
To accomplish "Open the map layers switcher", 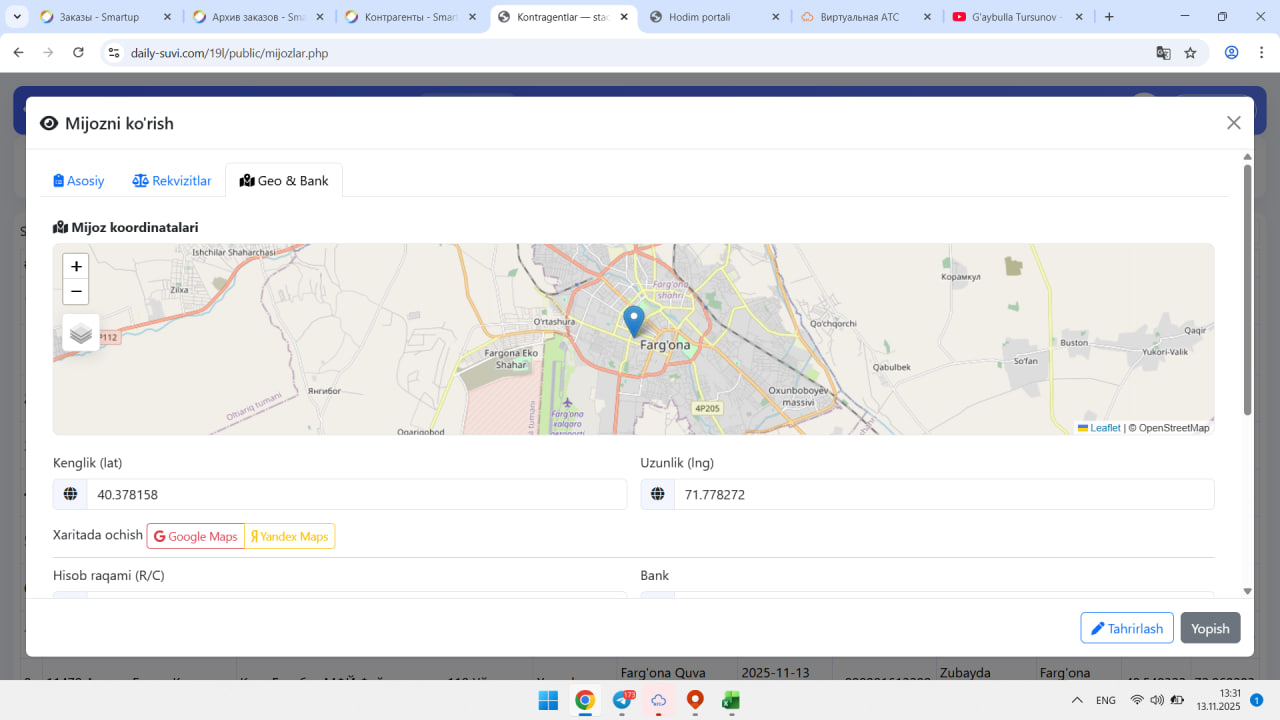I will (81, 333).
